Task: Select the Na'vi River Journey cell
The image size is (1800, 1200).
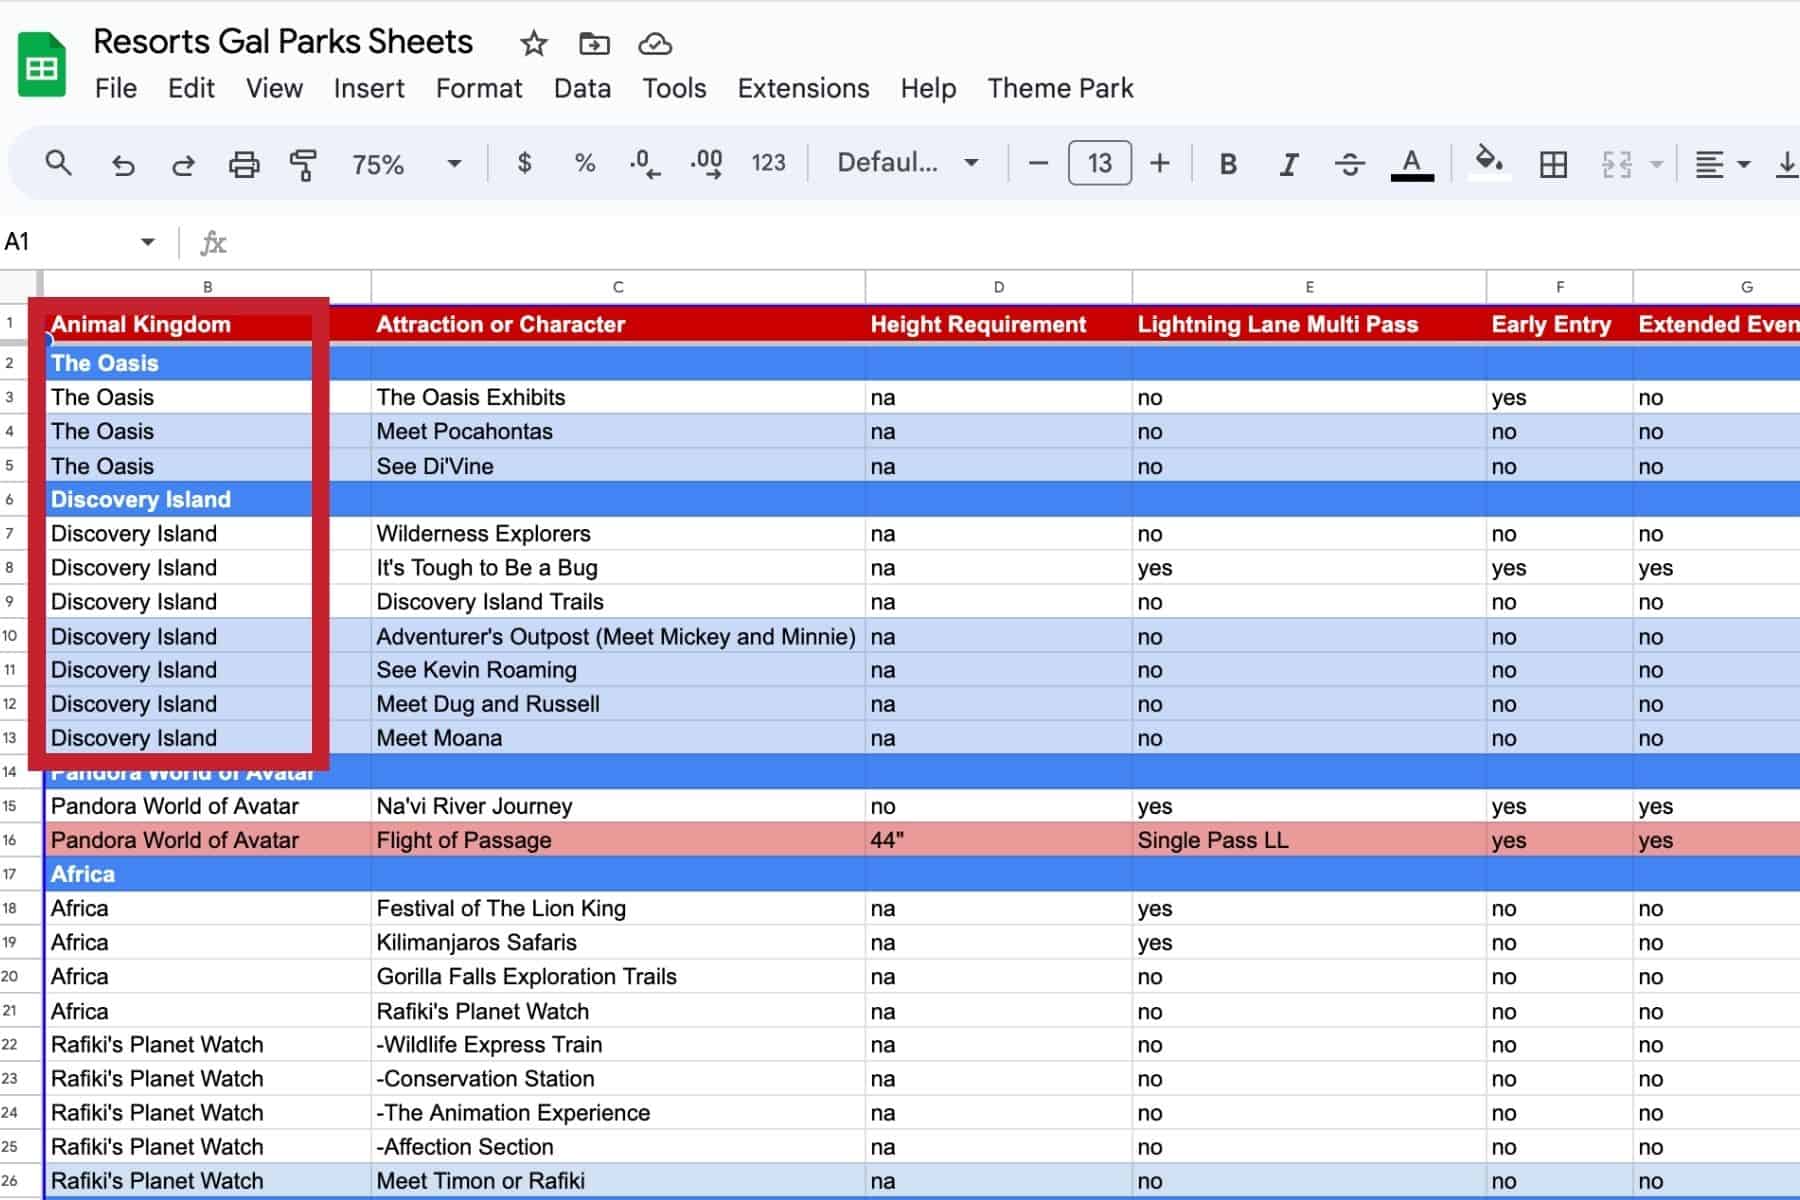Action: click(618, 806)
